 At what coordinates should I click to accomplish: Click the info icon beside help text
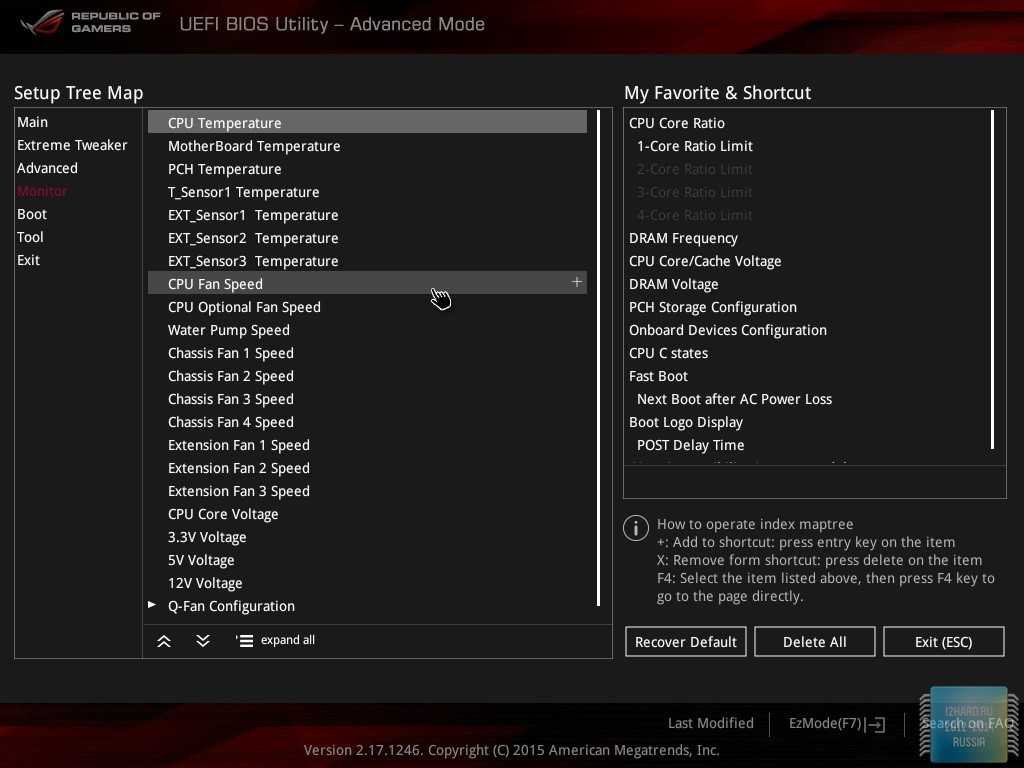[x=636, y=528]
